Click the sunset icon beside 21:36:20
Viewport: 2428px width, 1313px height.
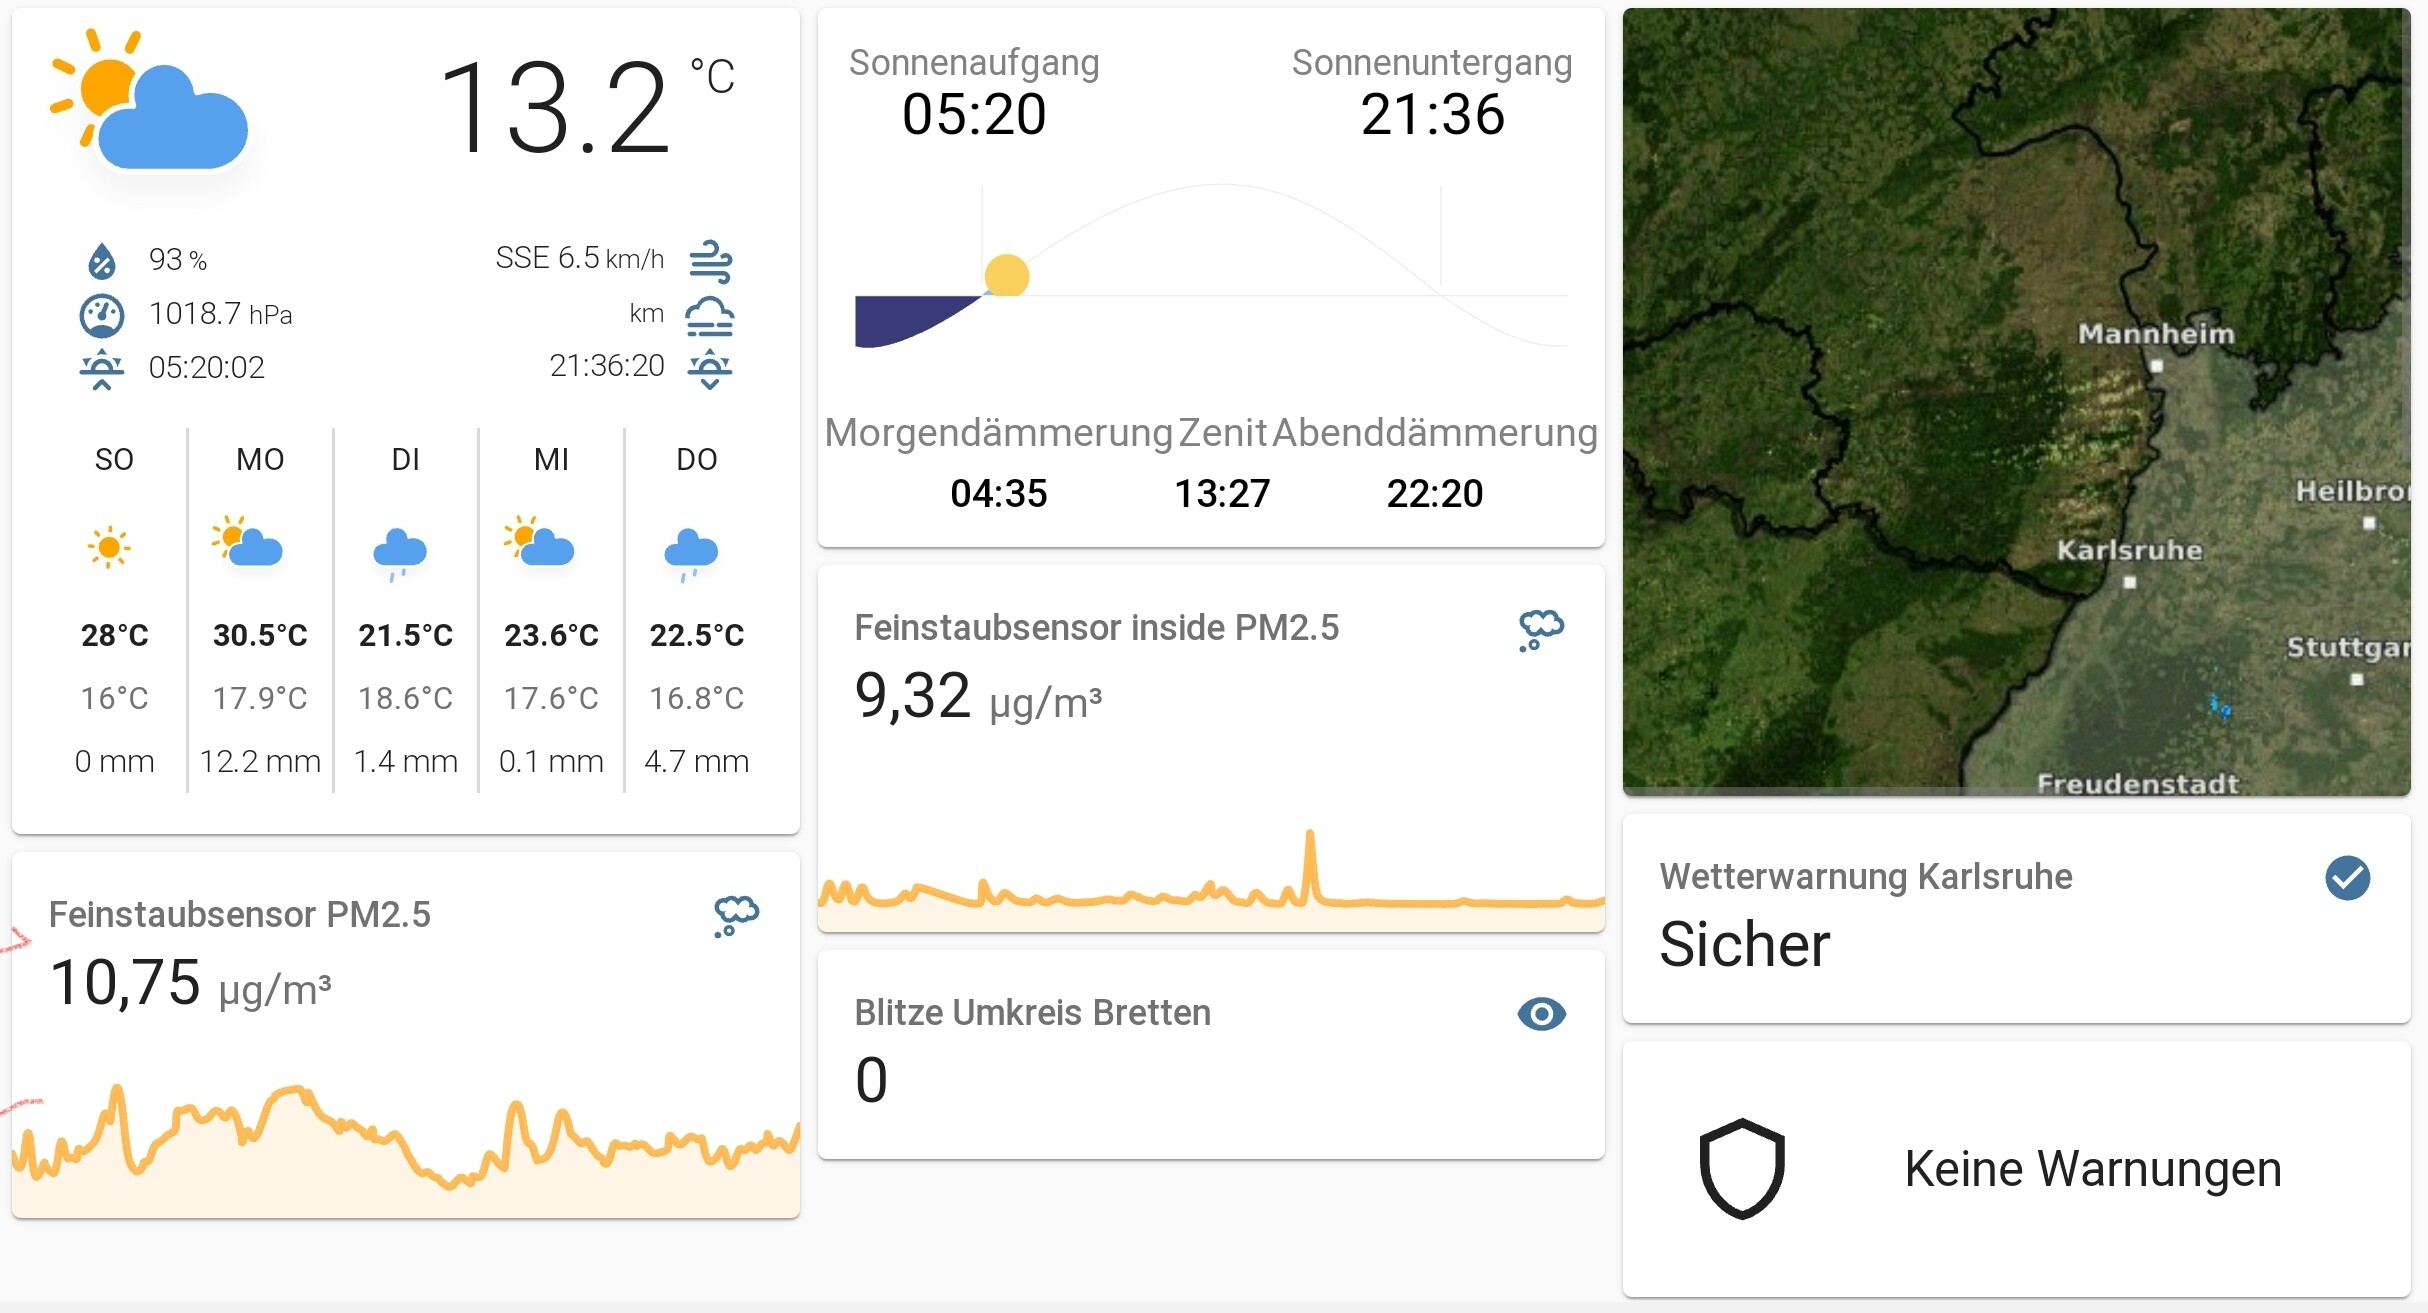(x=709, y=368)
